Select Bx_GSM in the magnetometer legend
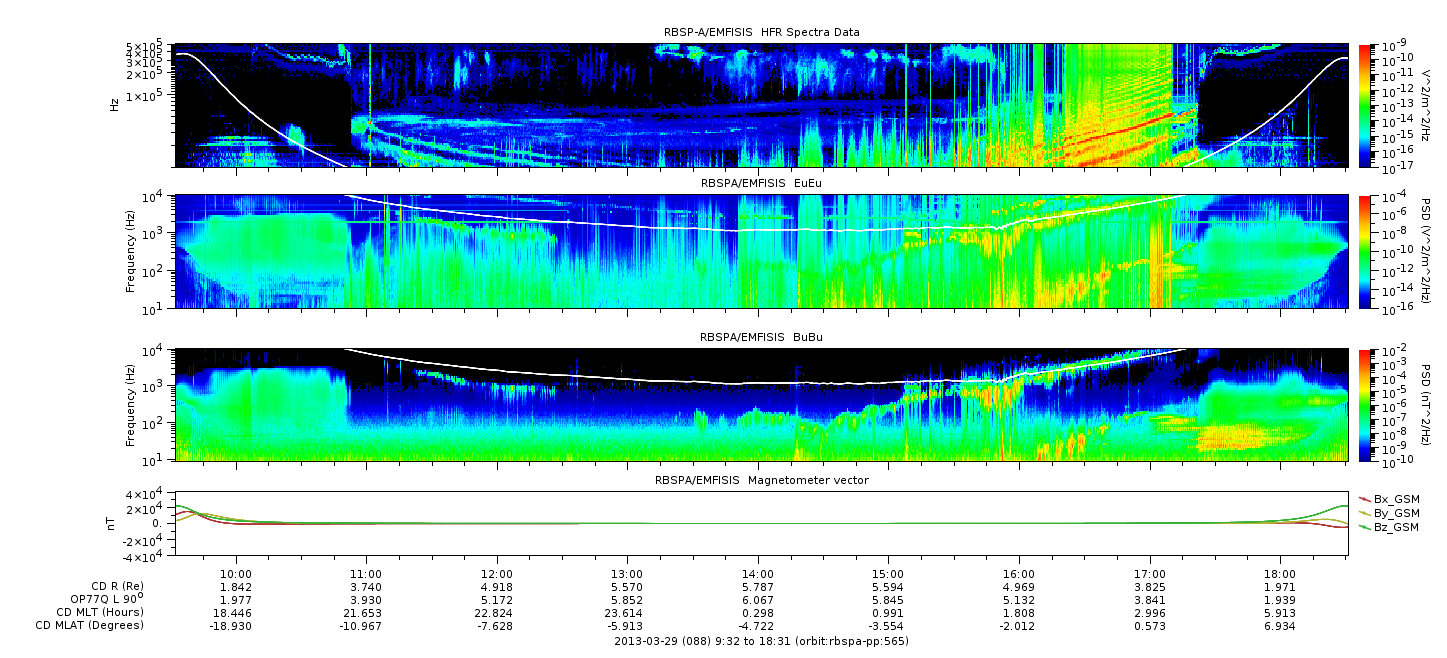The image size is (1447, 658). click(1395, 498)
